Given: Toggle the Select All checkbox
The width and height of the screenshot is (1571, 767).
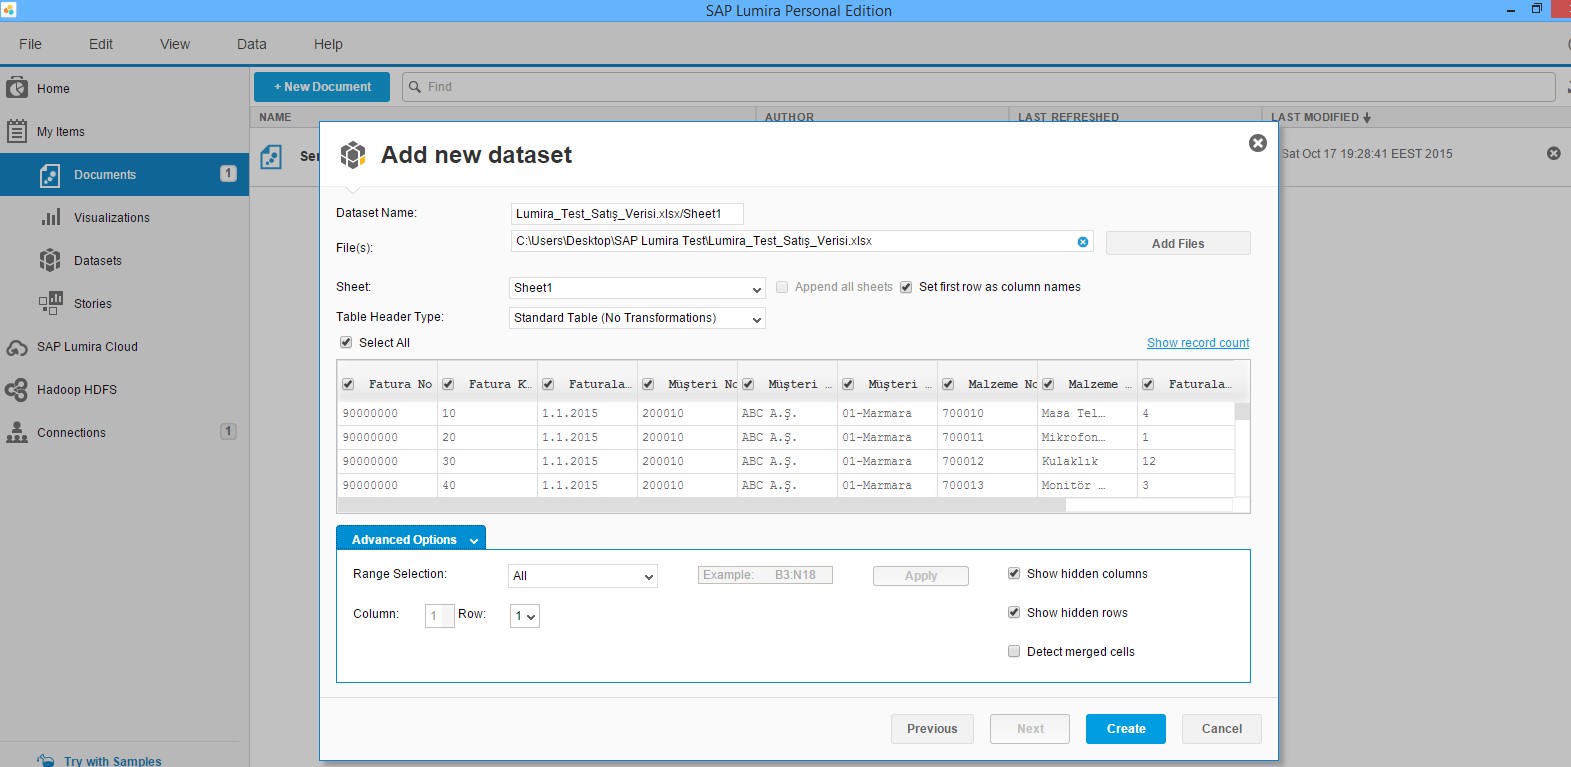Looking at the screenshot, I should pyautogui.click(x=346, y=342).
